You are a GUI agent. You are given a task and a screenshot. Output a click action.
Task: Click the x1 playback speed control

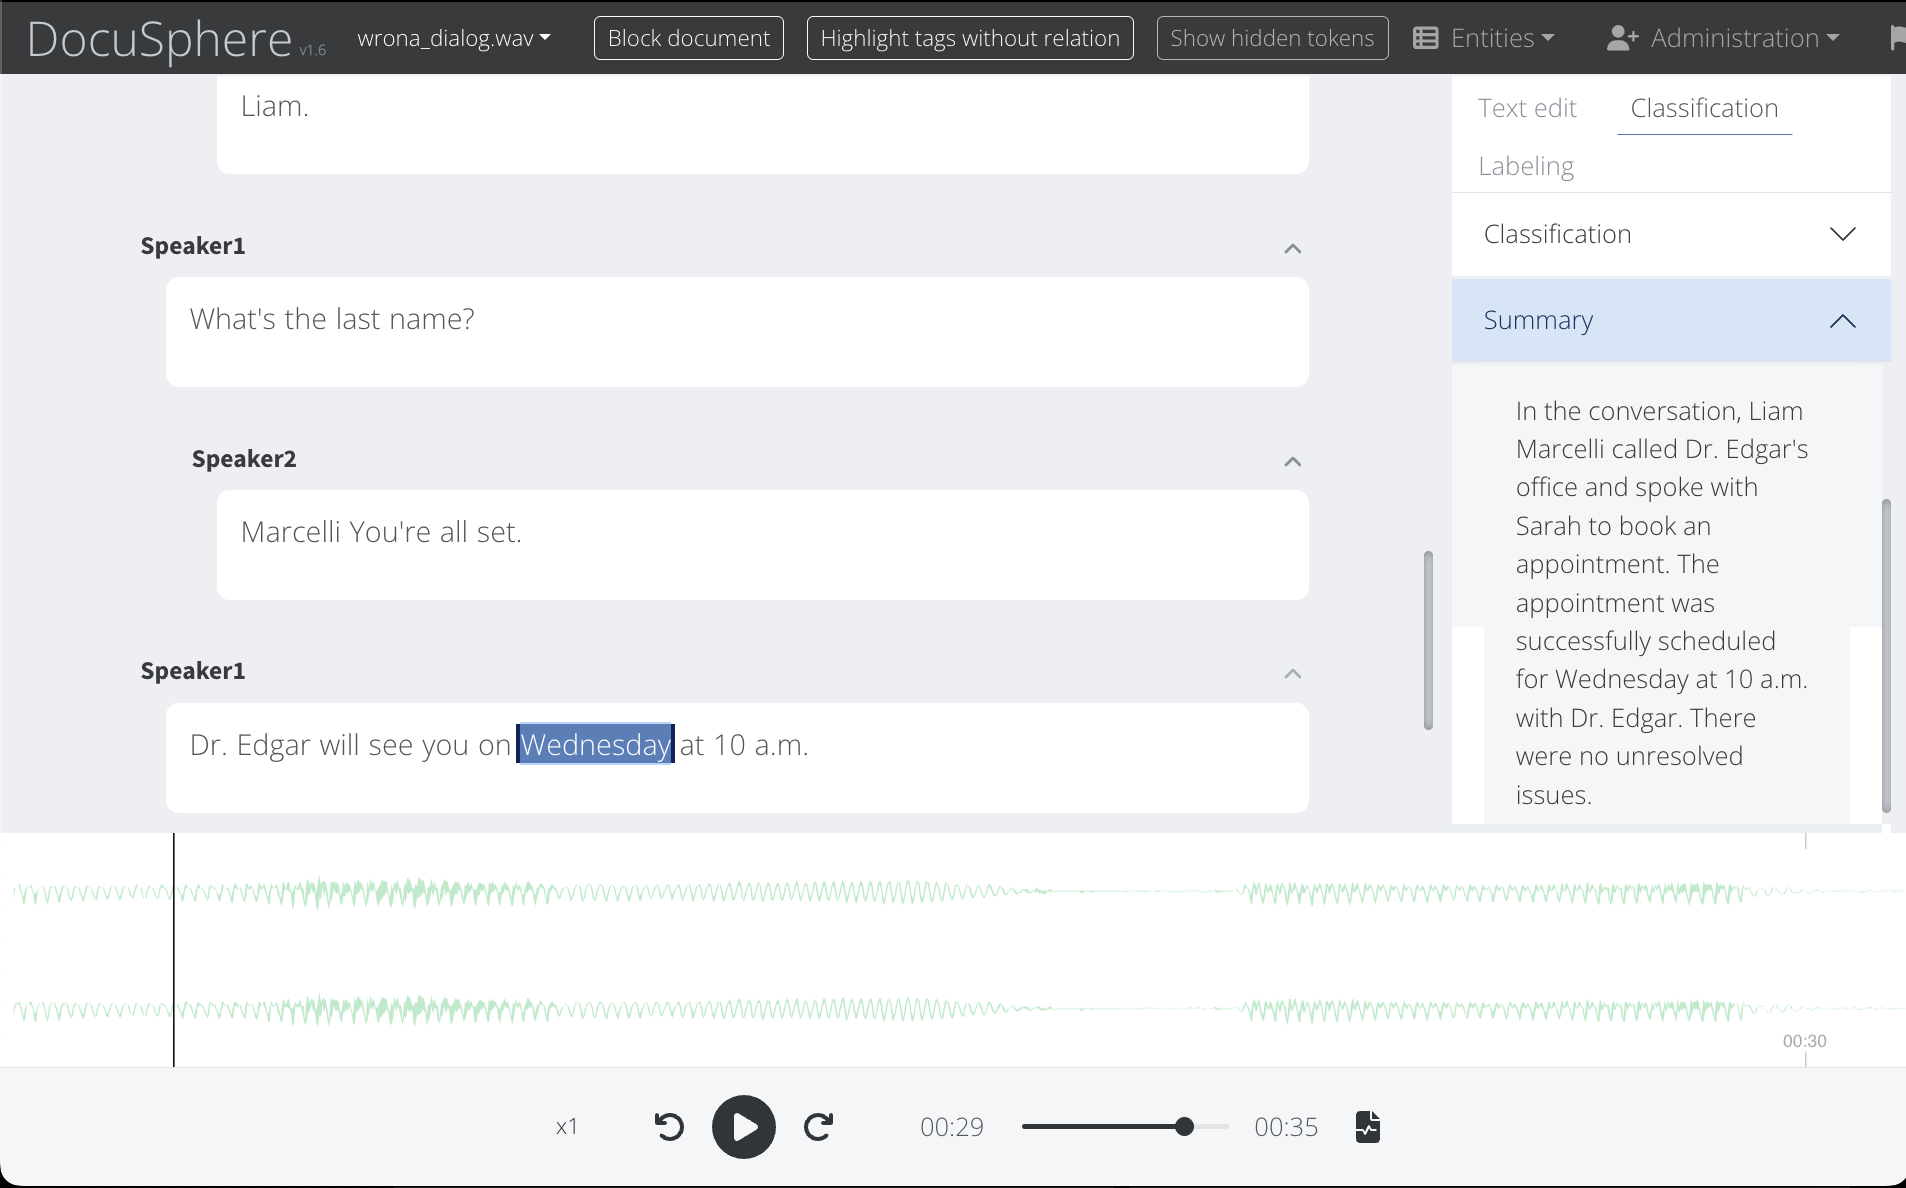coord(566,1126)
